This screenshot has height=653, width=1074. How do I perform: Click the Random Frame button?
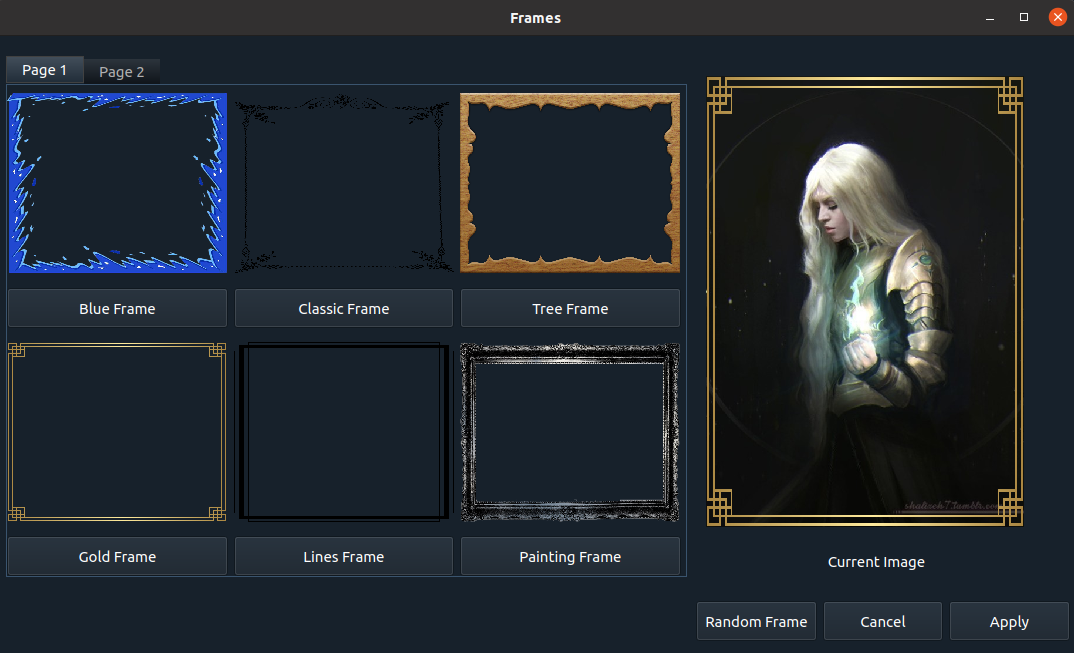coord(756,621)
